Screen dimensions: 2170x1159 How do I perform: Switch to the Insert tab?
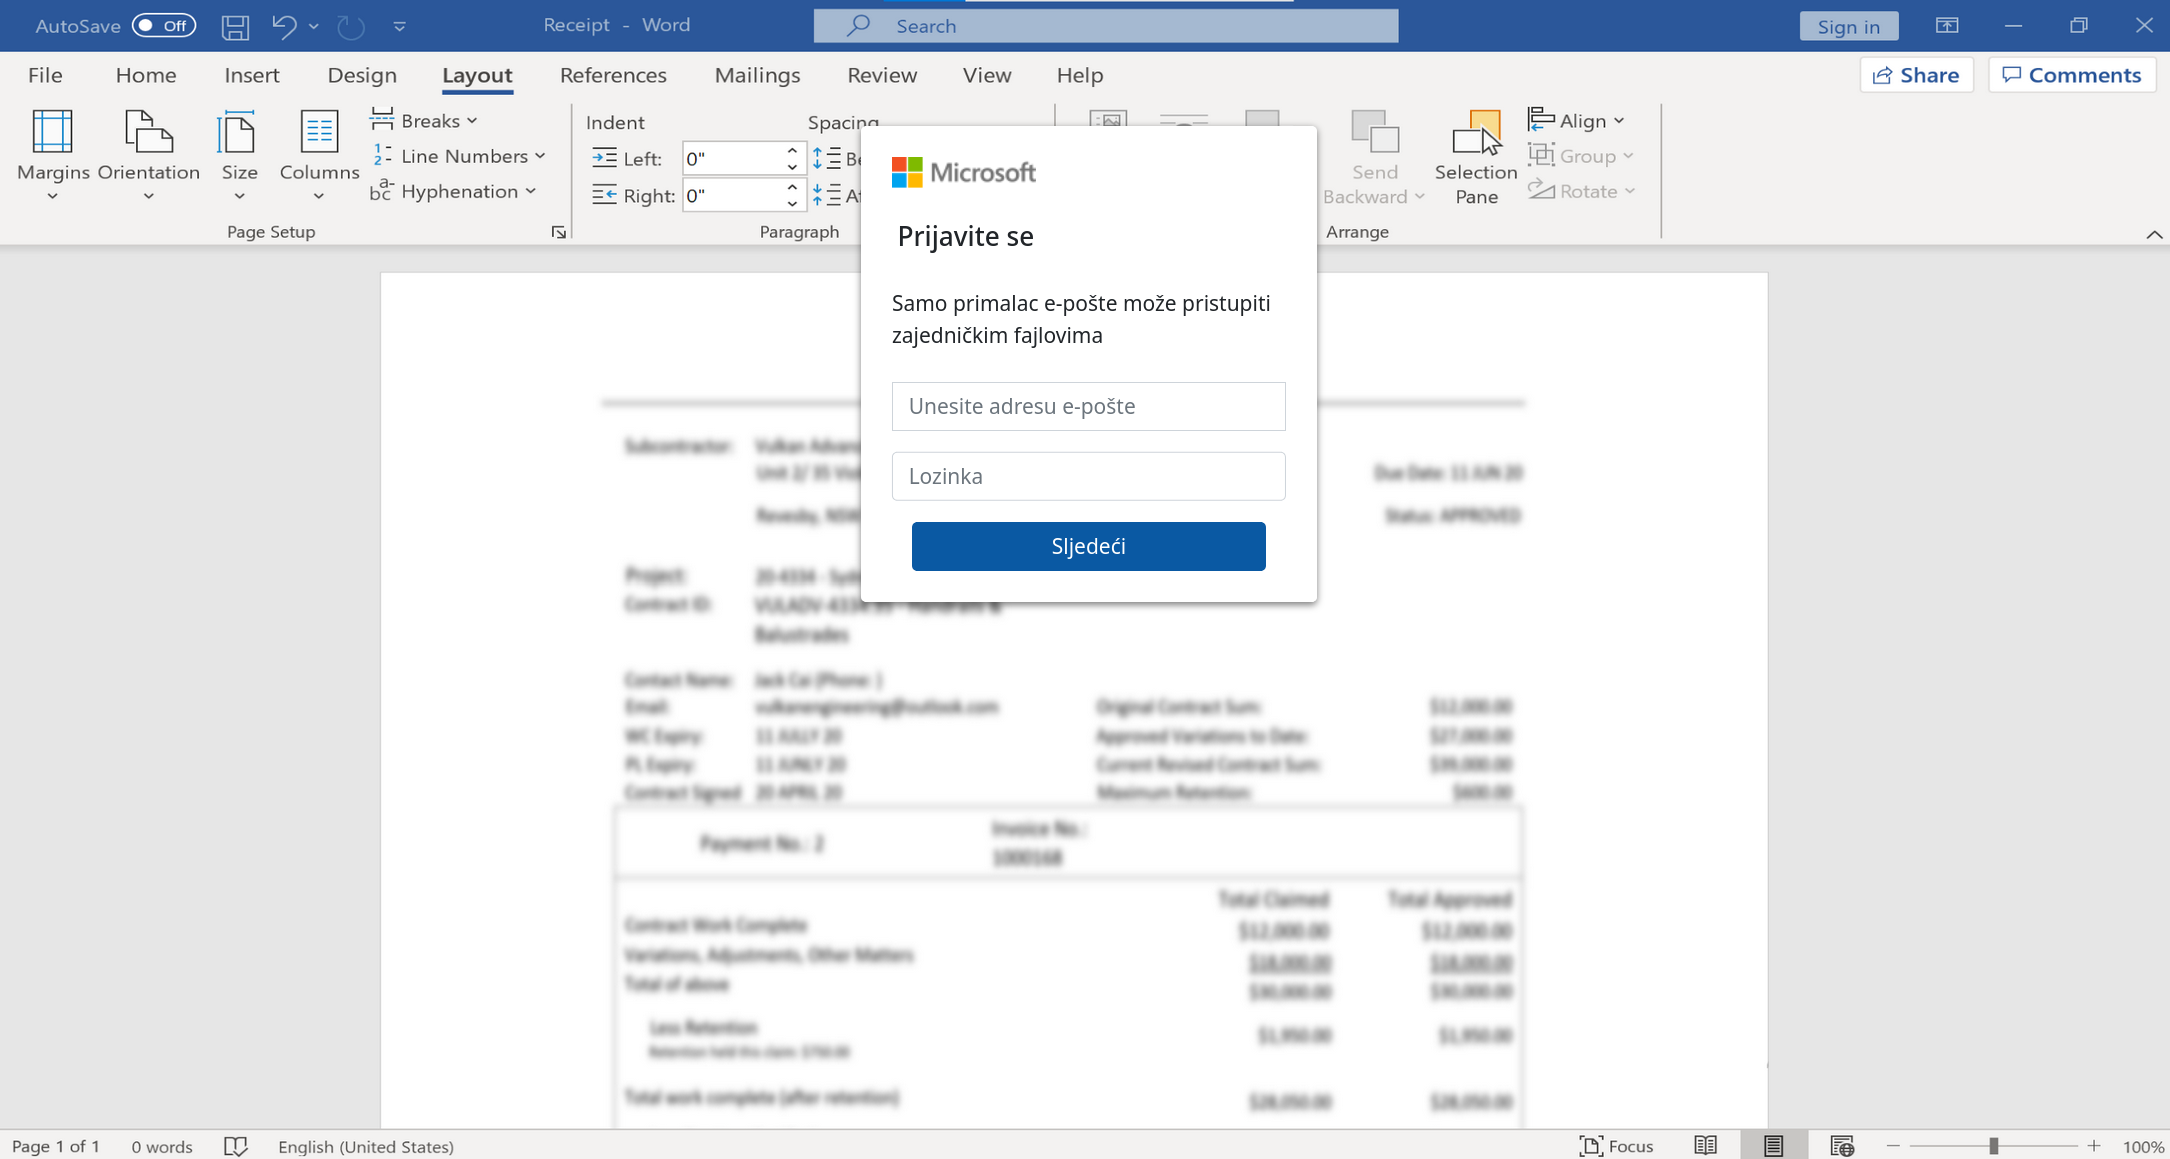252,75
